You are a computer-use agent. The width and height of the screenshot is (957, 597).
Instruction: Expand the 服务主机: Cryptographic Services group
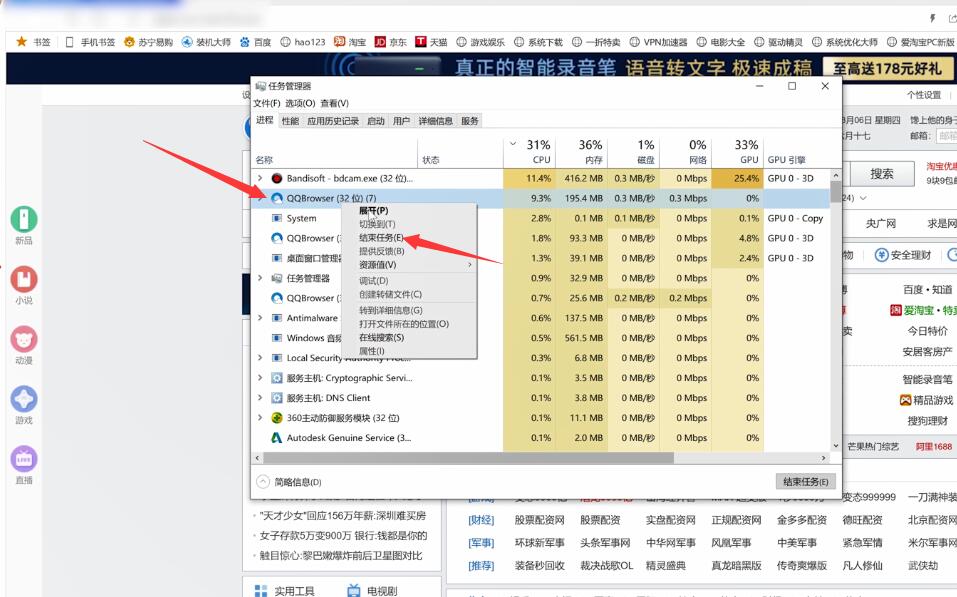click(260, 378)
